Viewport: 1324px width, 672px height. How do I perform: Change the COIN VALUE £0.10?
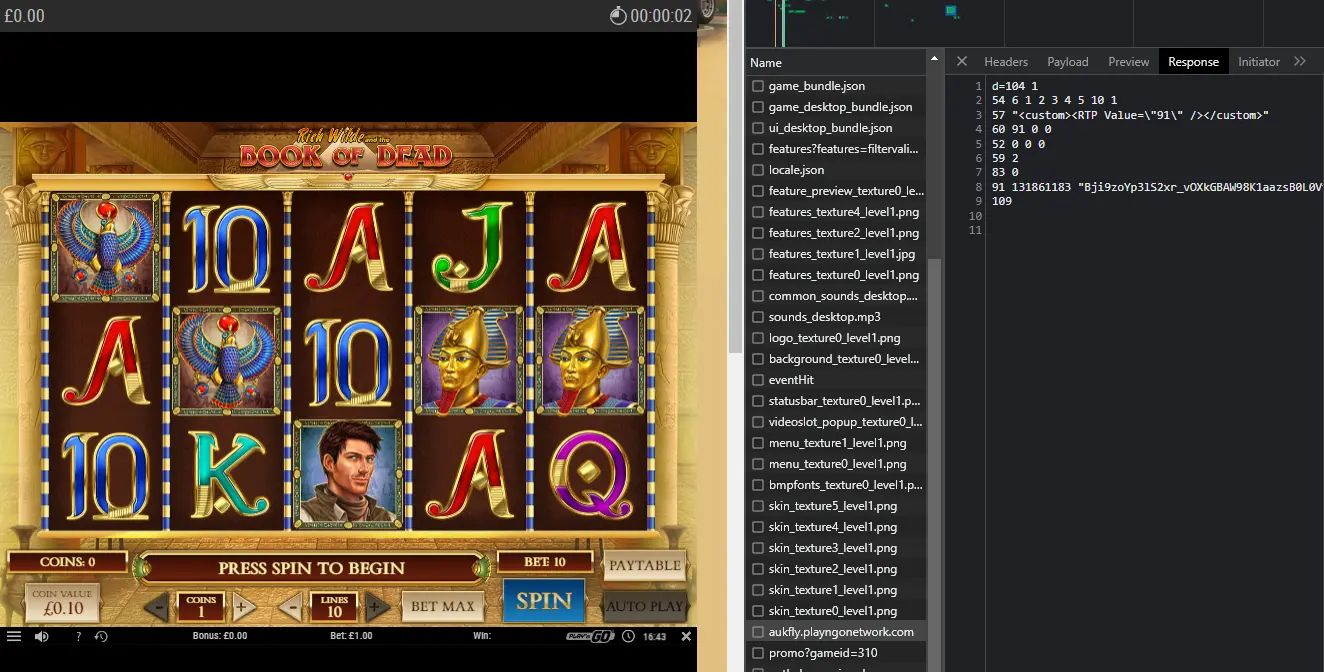pyautogui.click(x=62, y=602)
